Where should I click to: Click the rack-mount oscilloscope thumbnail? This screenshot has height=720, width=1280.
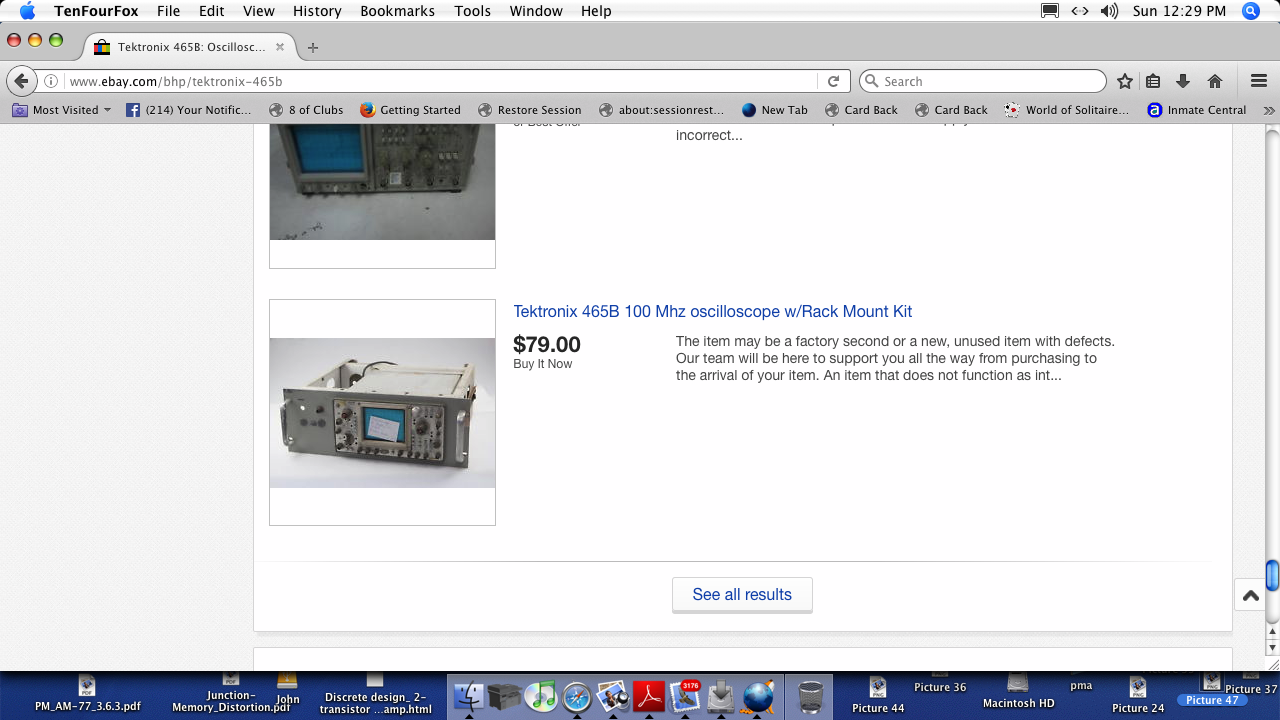click(x=382, y=412)
